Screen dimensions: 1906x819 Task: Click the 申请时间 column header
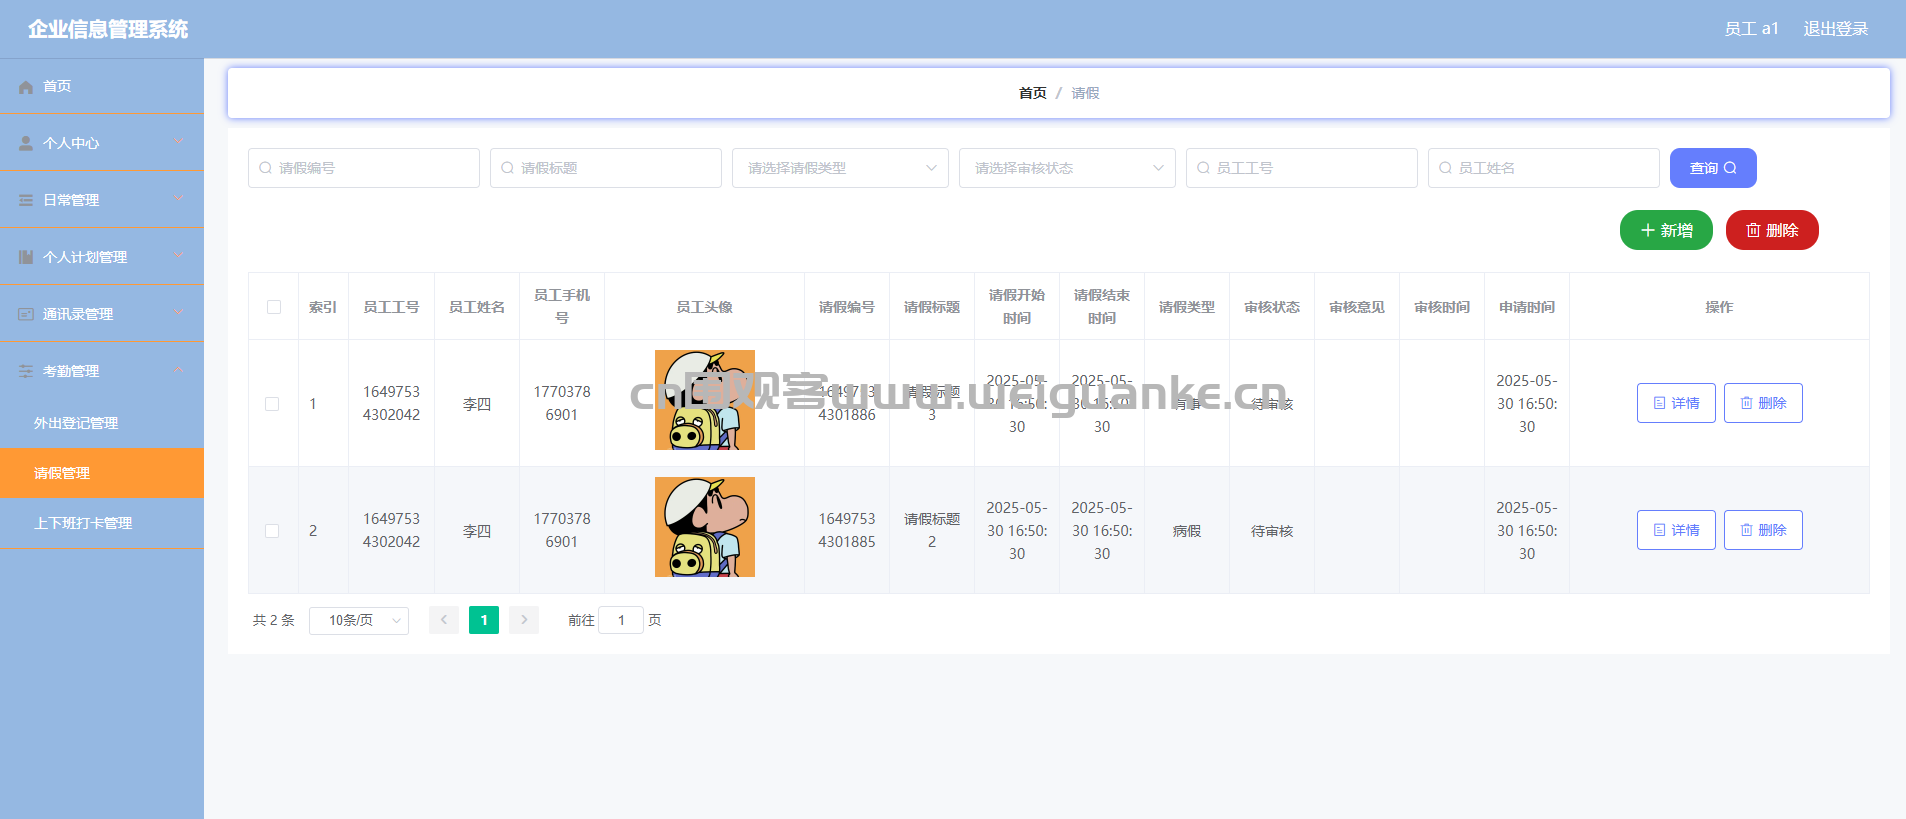1527,307
